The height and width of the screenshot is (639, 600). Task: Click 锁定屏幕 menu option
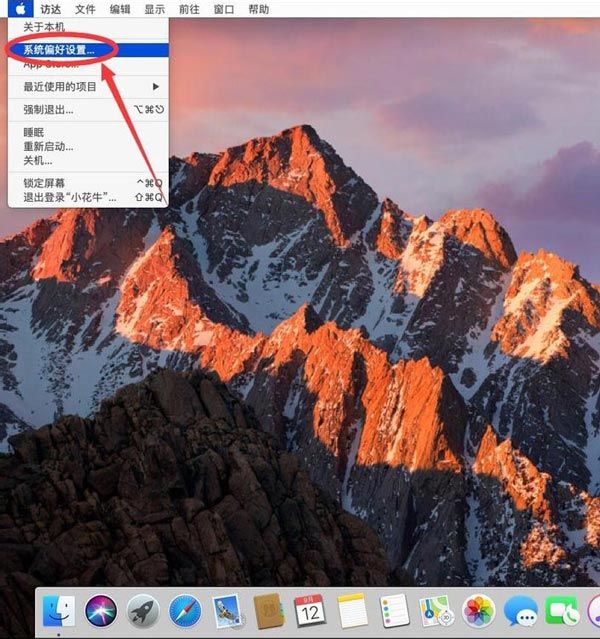[45, 183]
